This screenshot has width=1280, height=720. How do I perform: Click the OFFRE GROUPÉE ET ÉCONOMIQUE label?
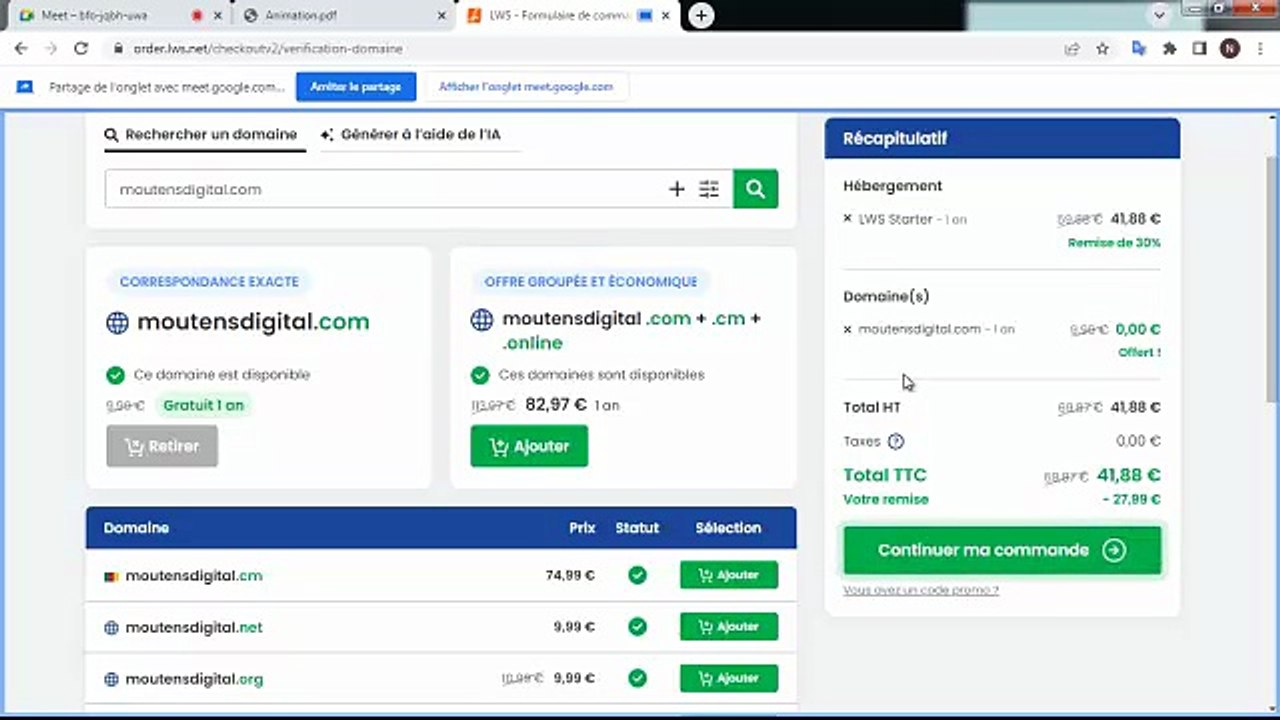point(591,282)
